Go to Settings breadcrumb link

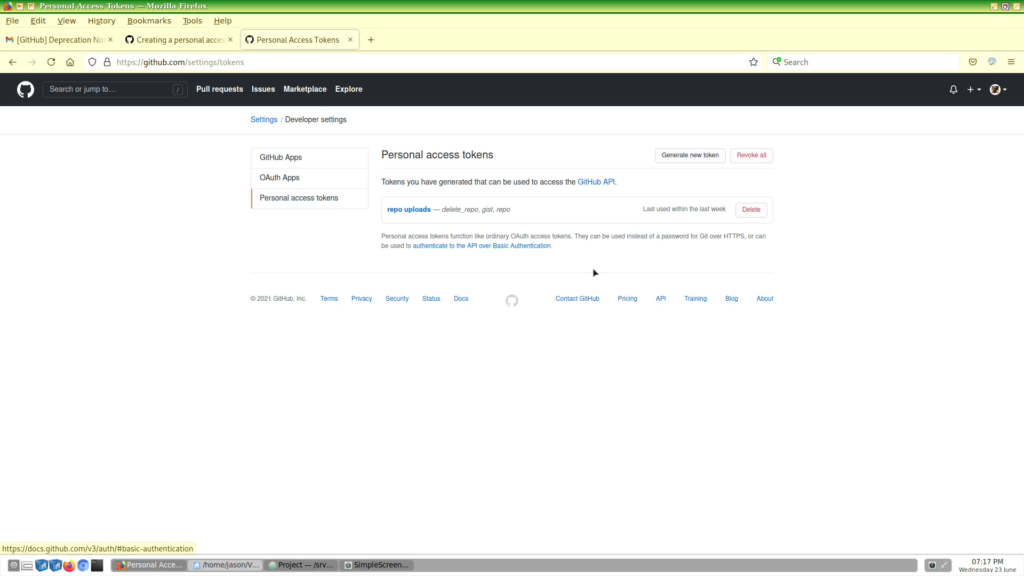(264, 120)
